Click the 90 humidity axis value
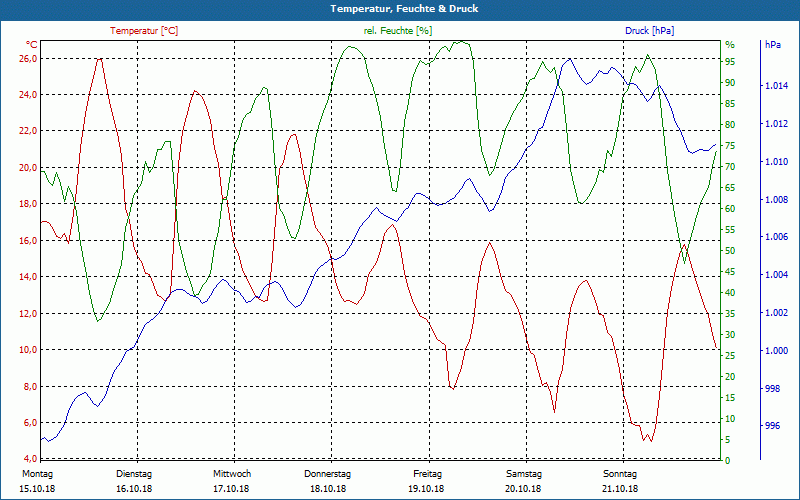 [x=730, y=83]
